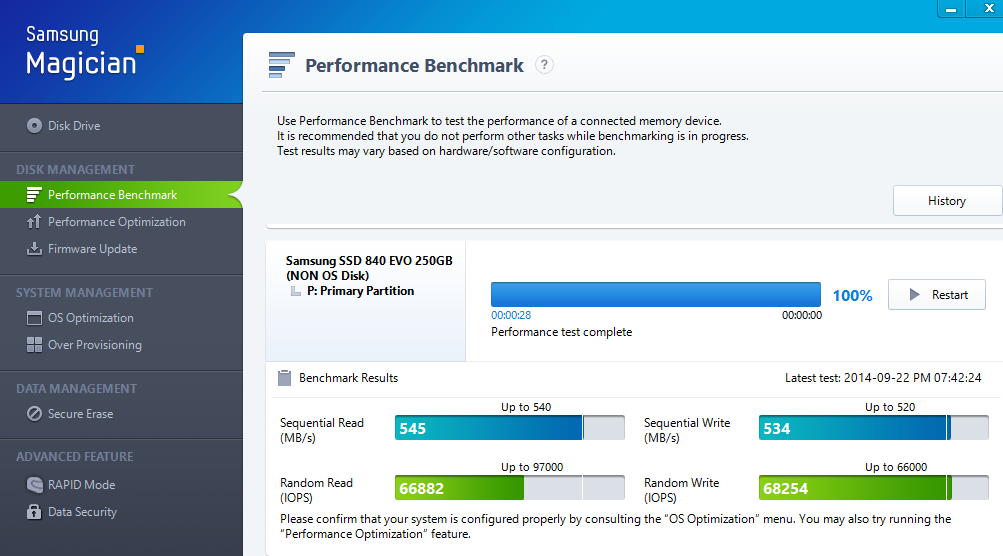Click the Performance Benchmark header icon
This screenshot has width=1003, height=556.
coord(281,65)
